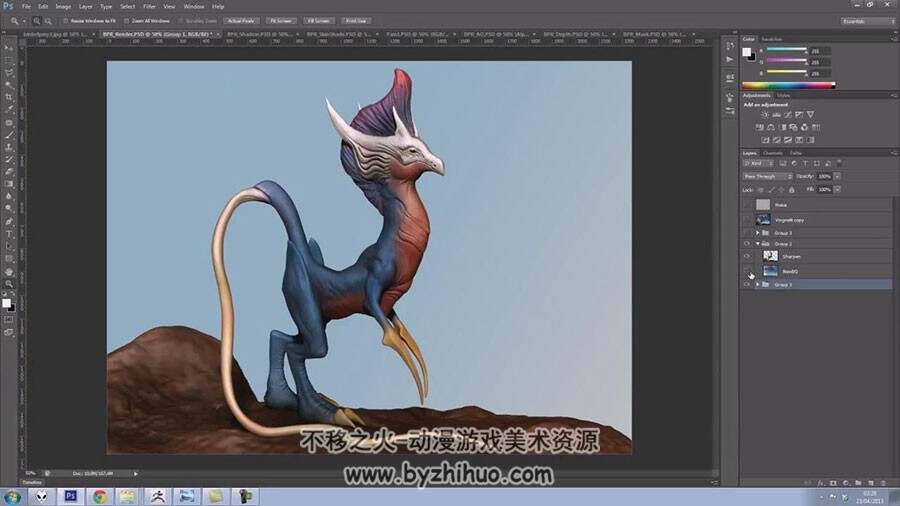Click foreground color swatch in Color panel
The width and height of the screenshot is (900, 506).
[x=746, y=52]
